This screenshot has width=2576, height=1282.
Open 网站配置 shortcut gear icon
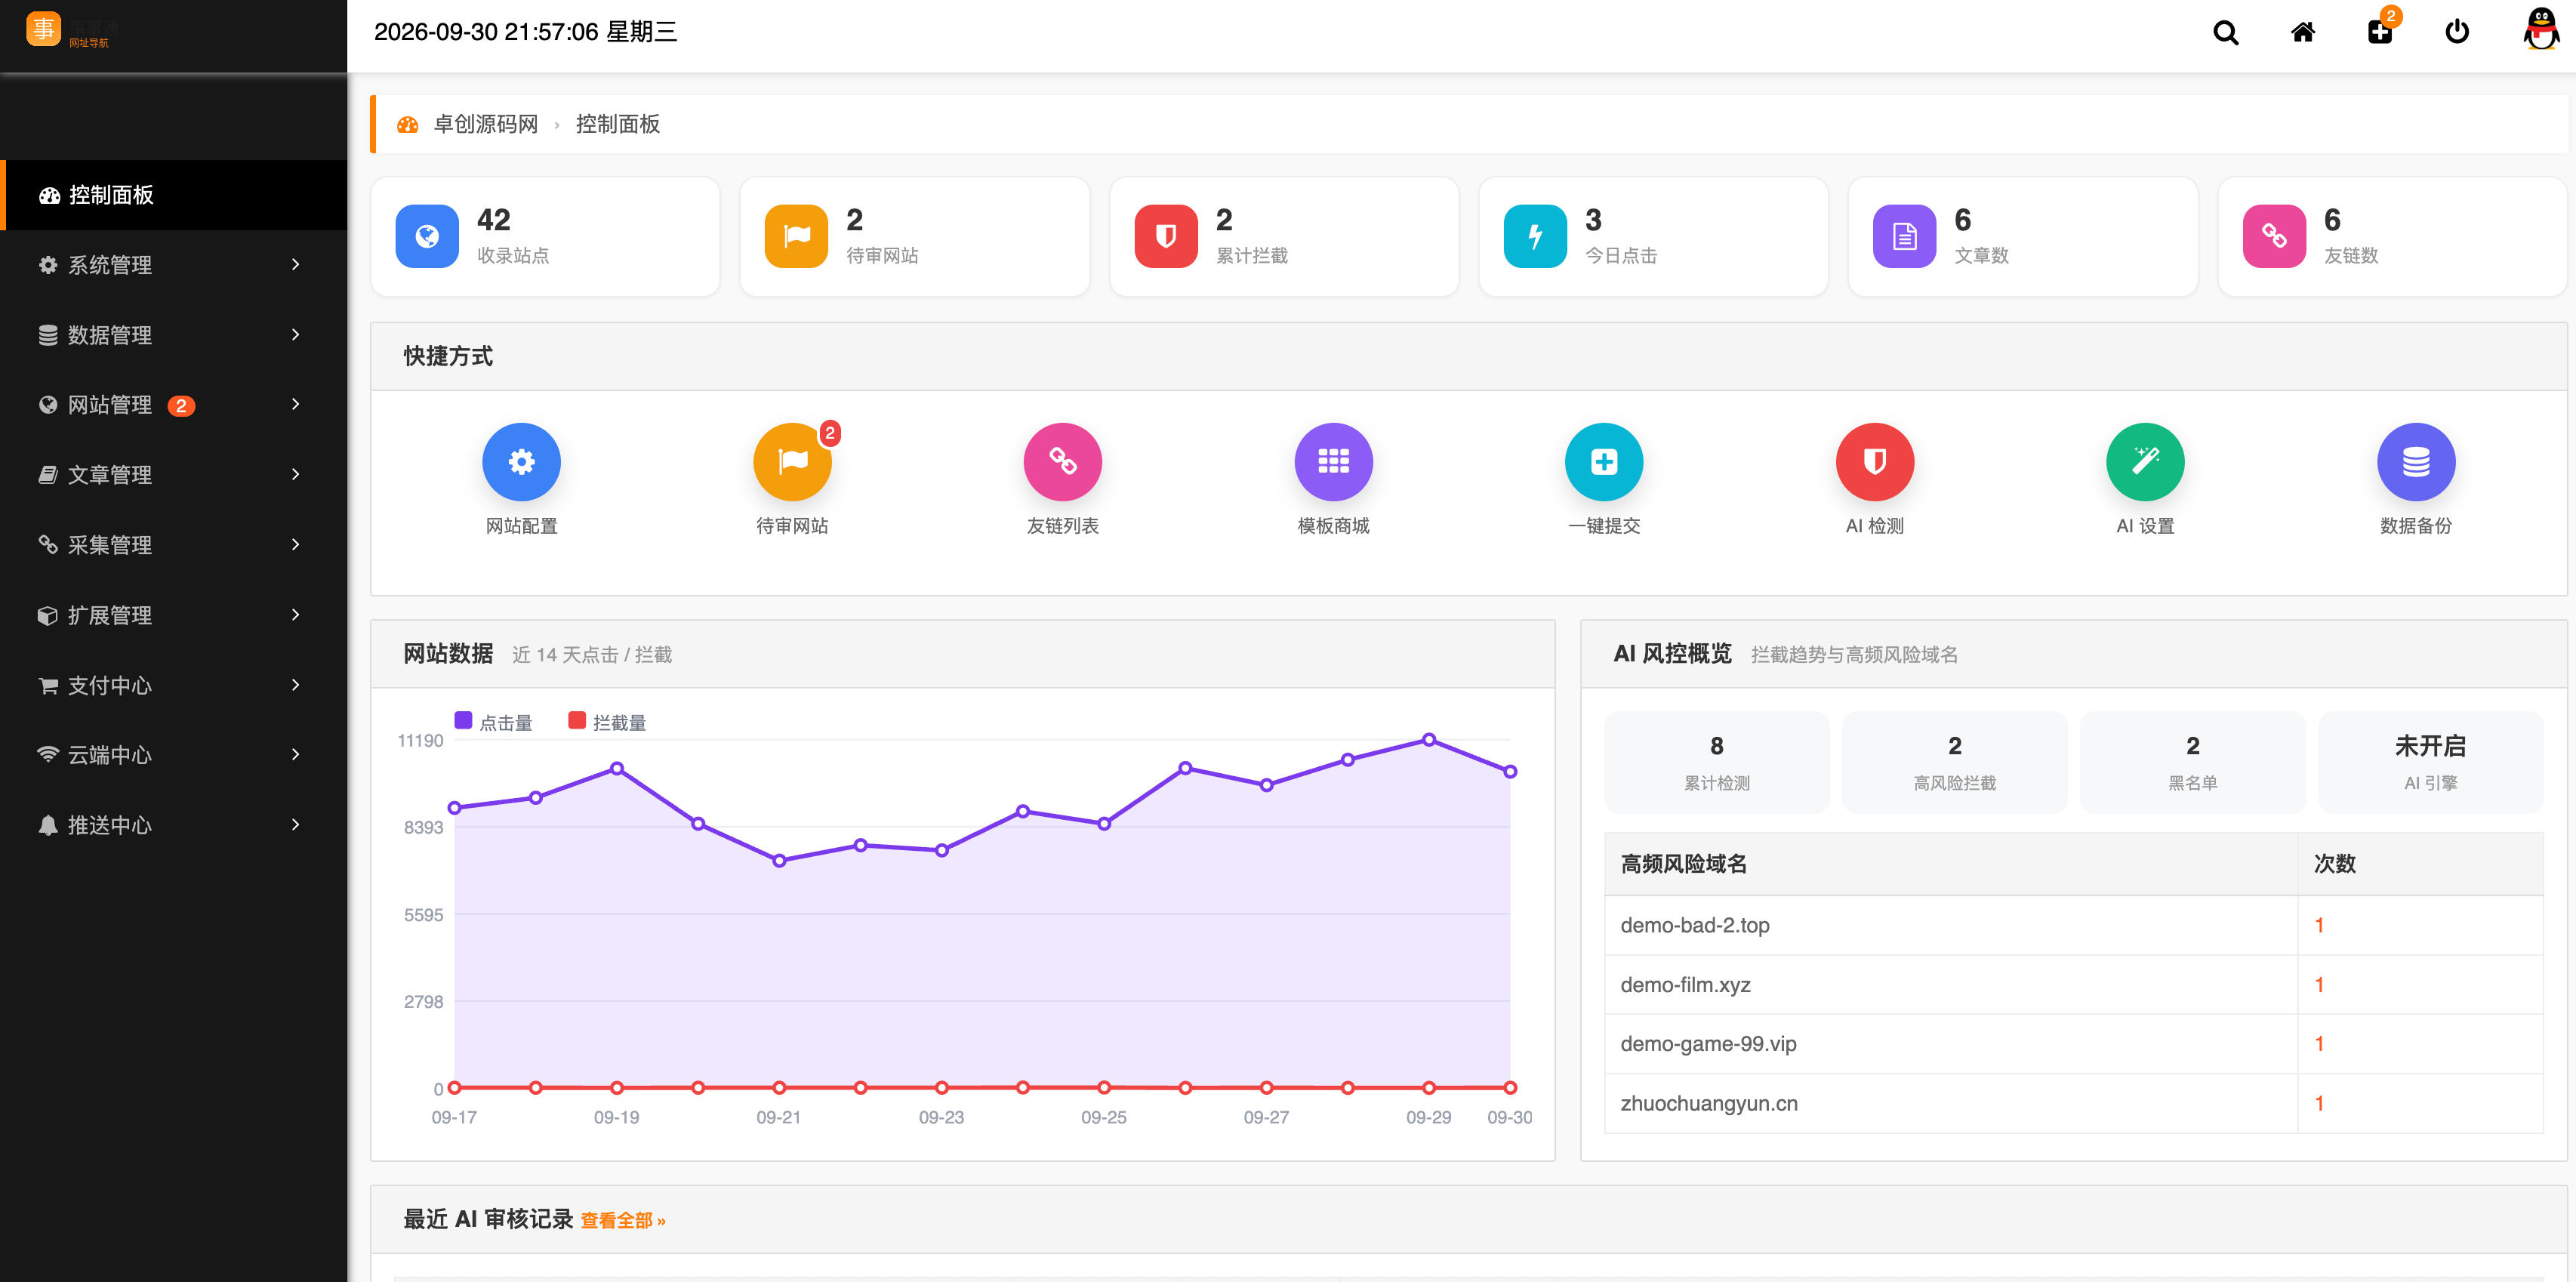pyautogui.click(x=521, y=462)
